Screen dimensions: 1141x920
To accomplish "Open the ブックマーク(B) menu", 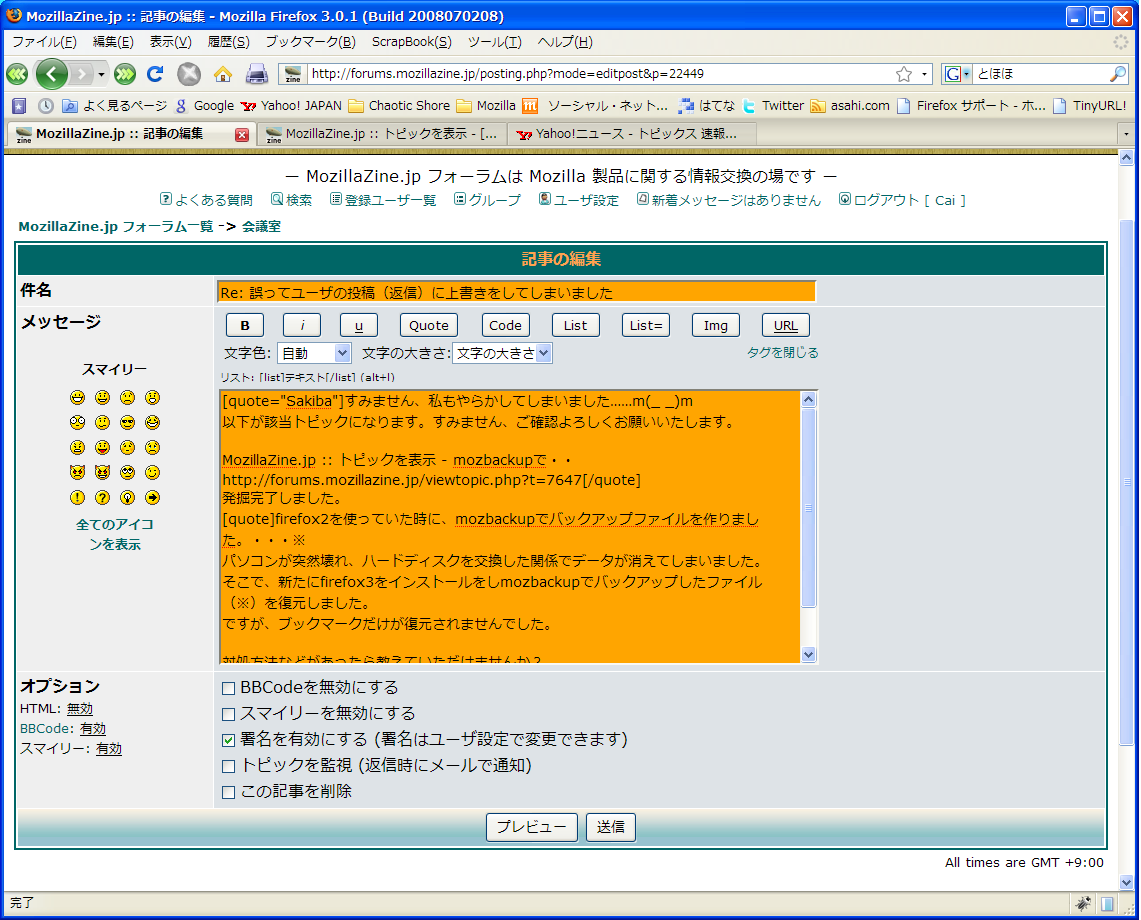I will [x=310, y=42].
